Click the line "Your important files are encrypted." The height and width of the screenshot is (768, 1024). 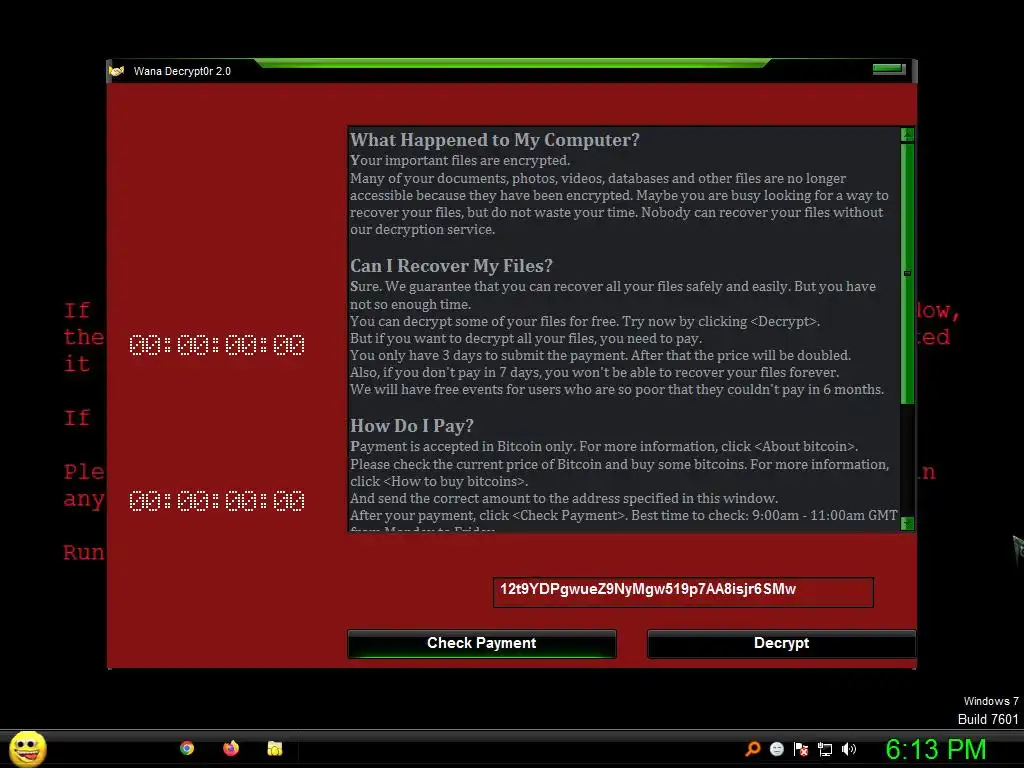[x=460, y=161]
